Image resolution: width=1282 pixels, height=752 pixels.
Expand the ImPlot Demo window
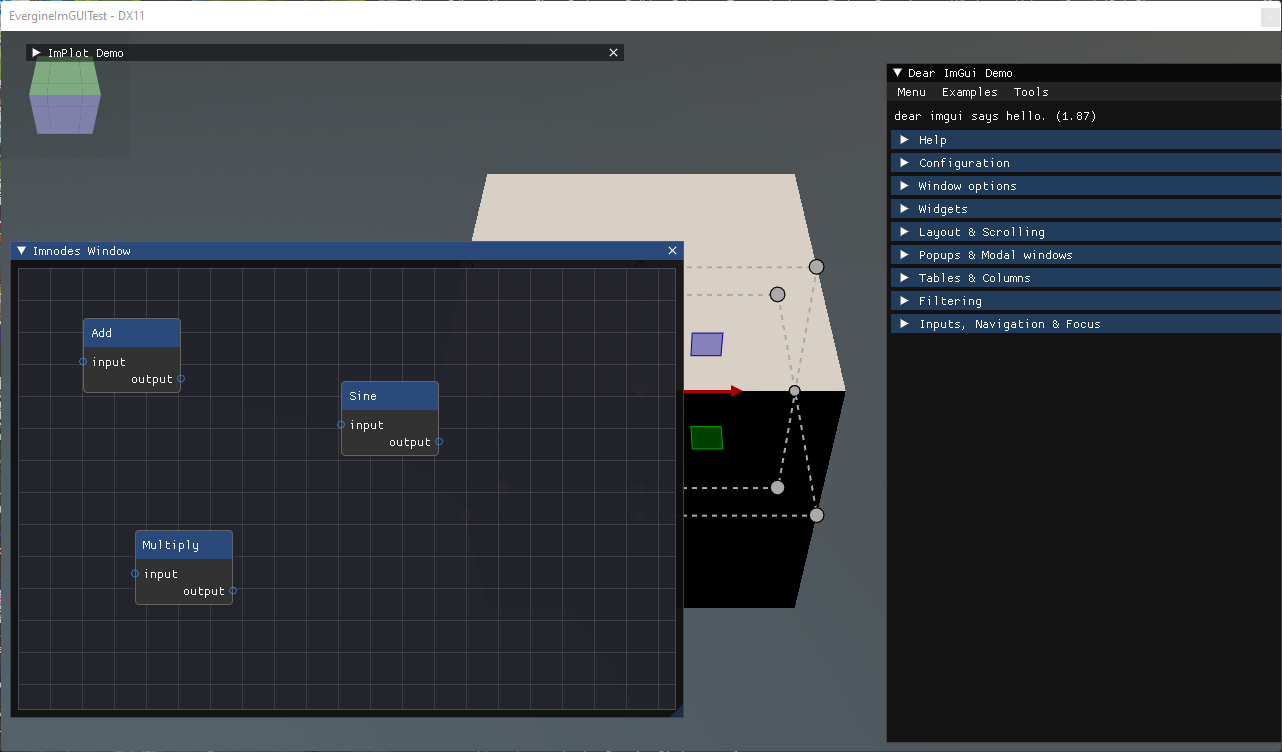[37, 53]
